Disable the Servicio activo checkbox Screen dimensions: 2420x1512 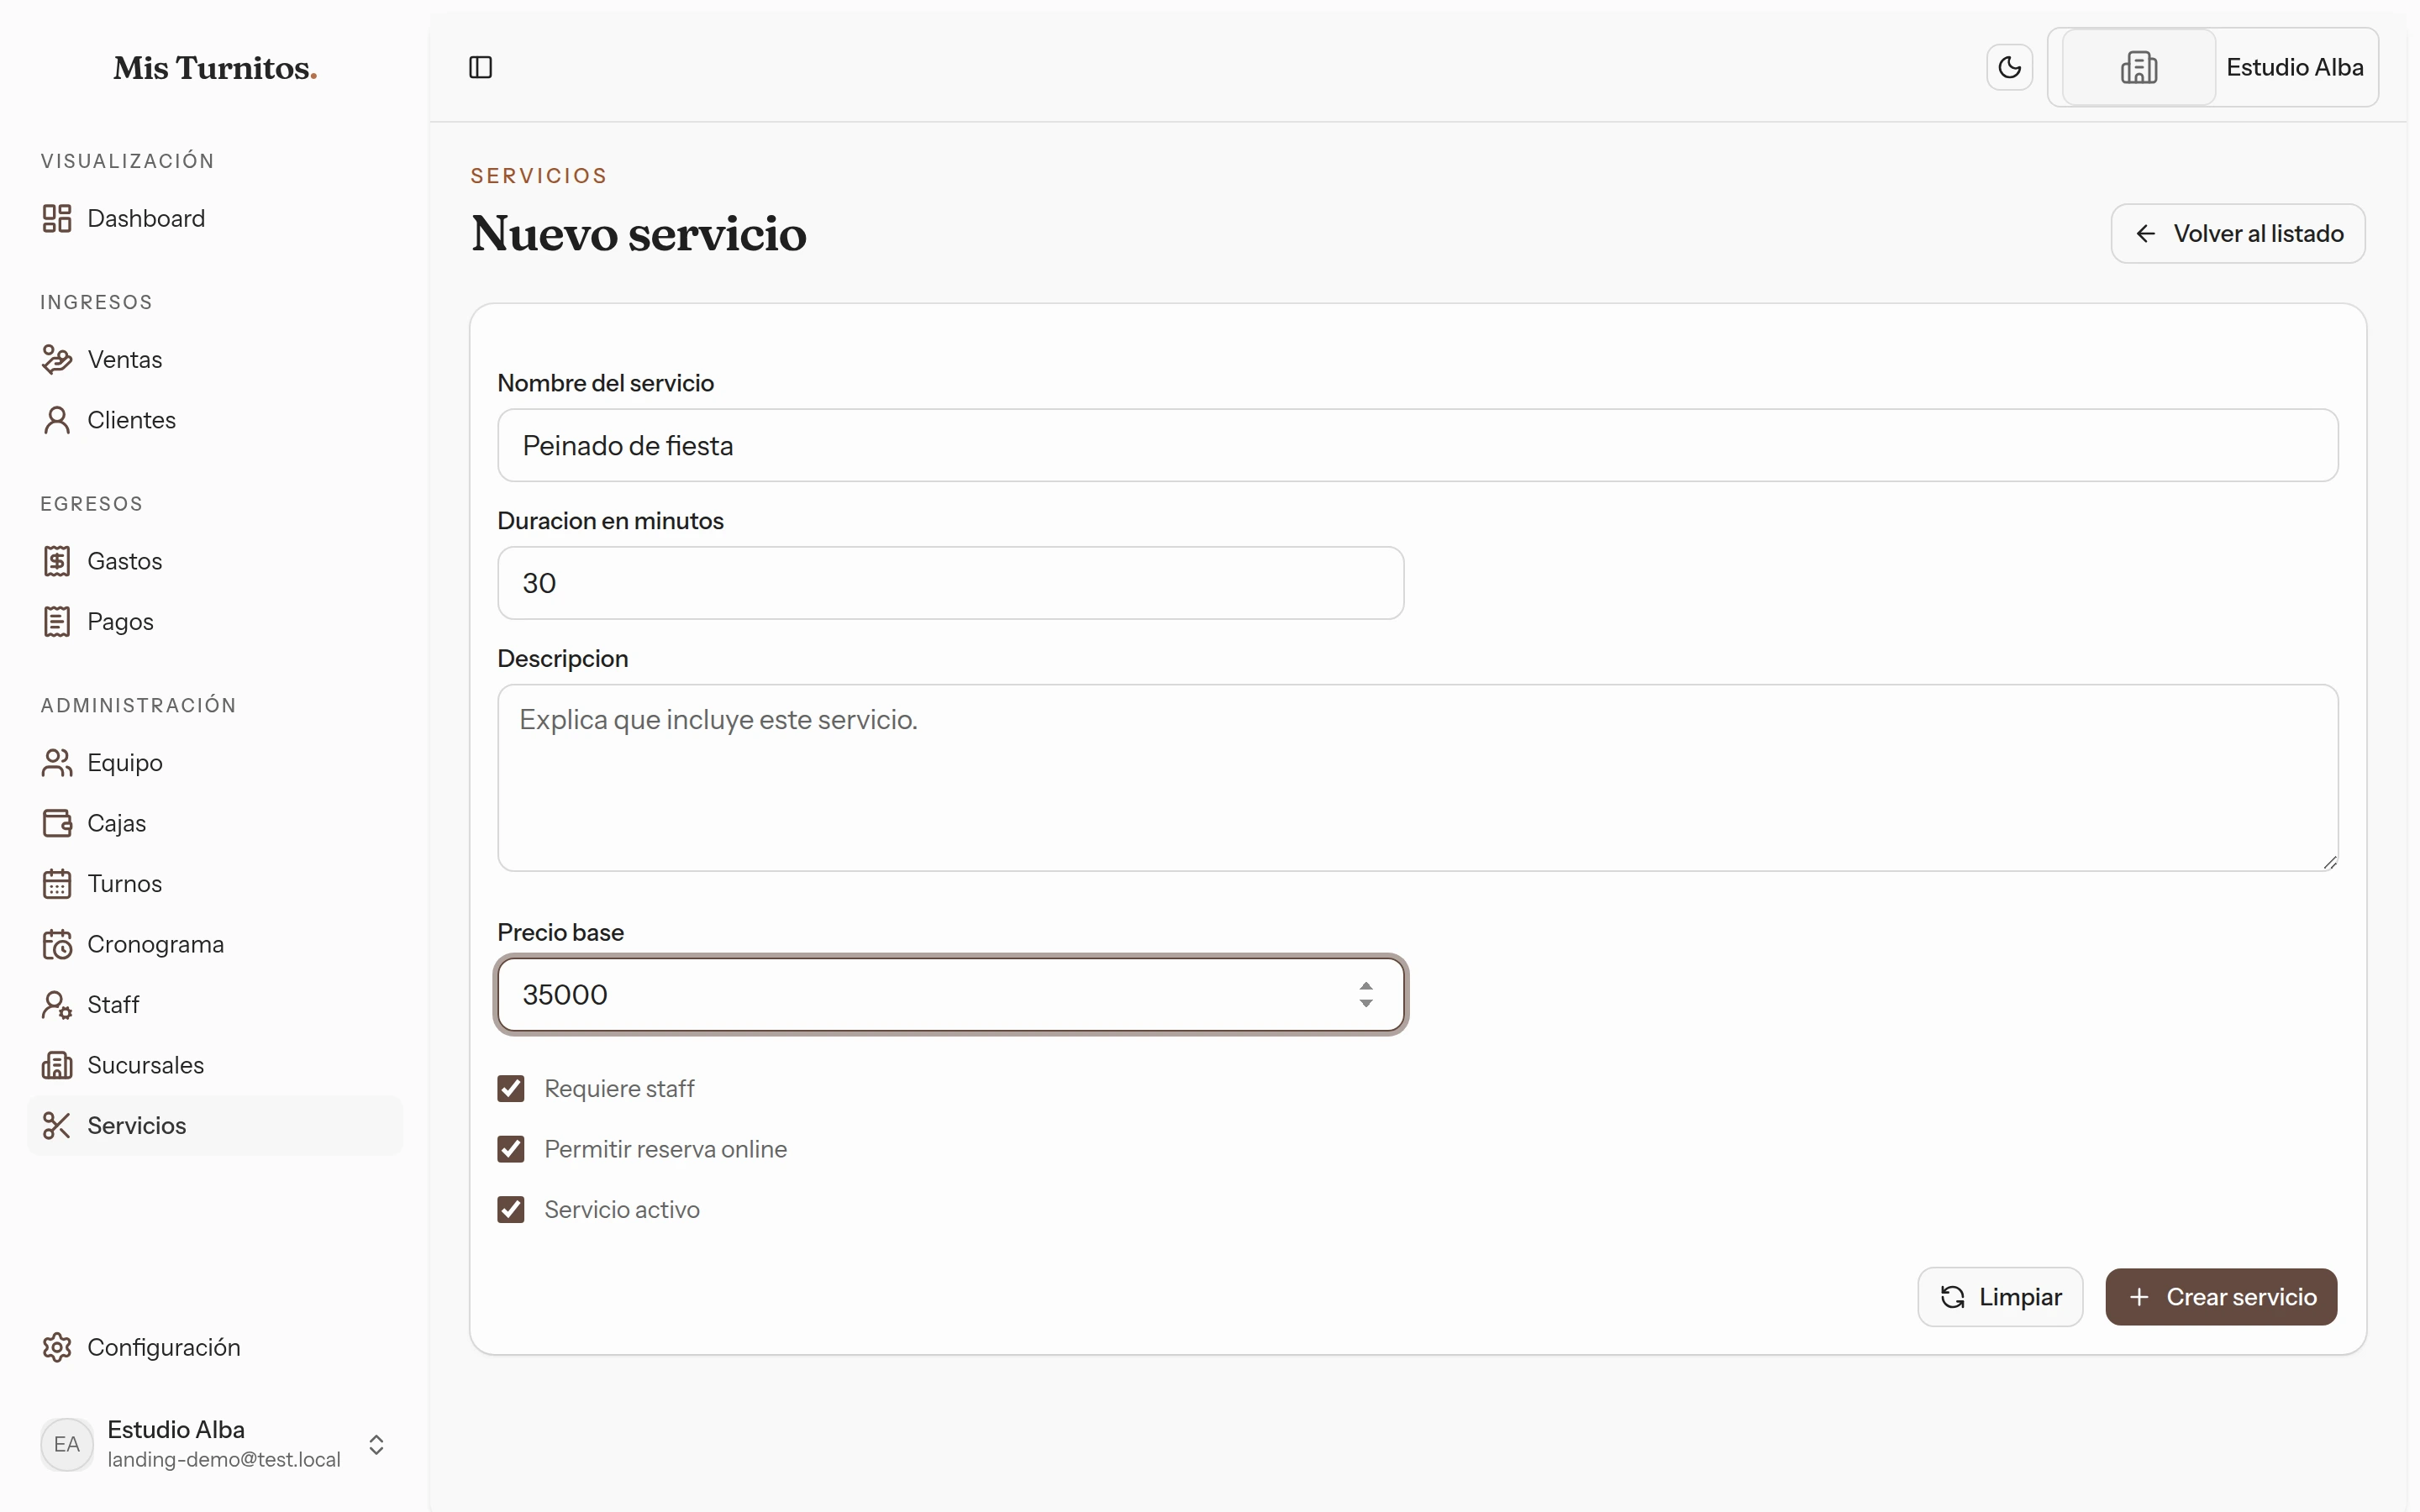(511, 1209)
